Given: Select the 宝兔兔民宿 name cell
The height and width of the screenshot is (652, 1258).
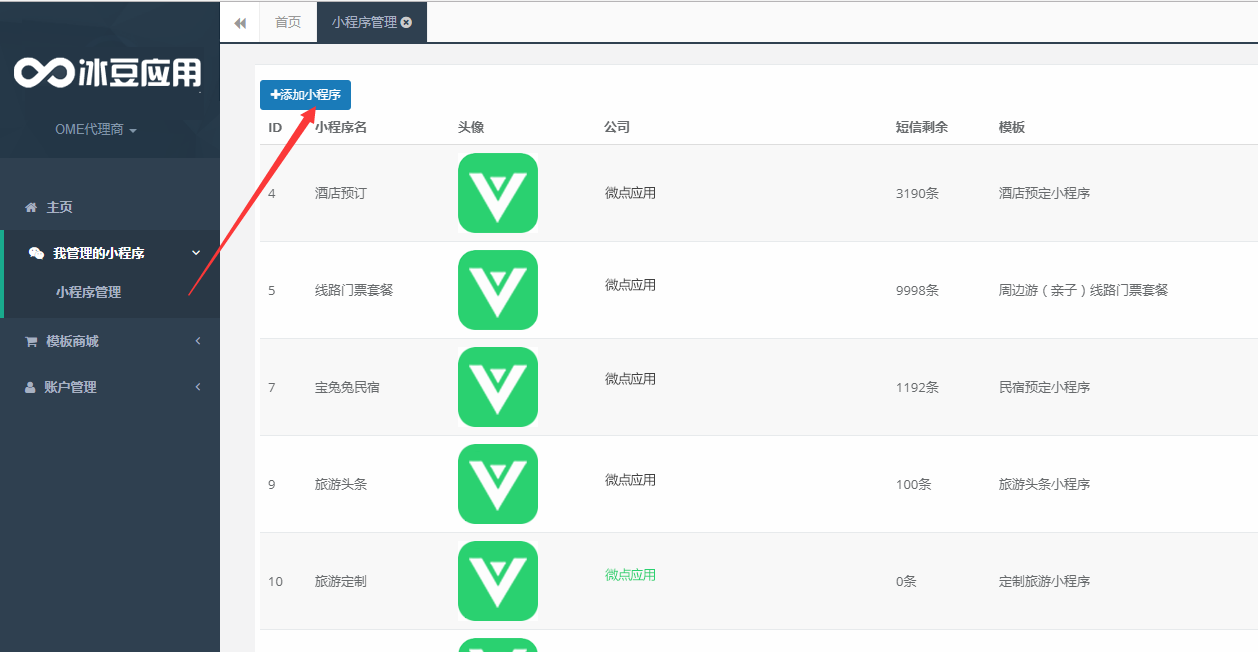Looking at the screenshot, I should 347,387.
